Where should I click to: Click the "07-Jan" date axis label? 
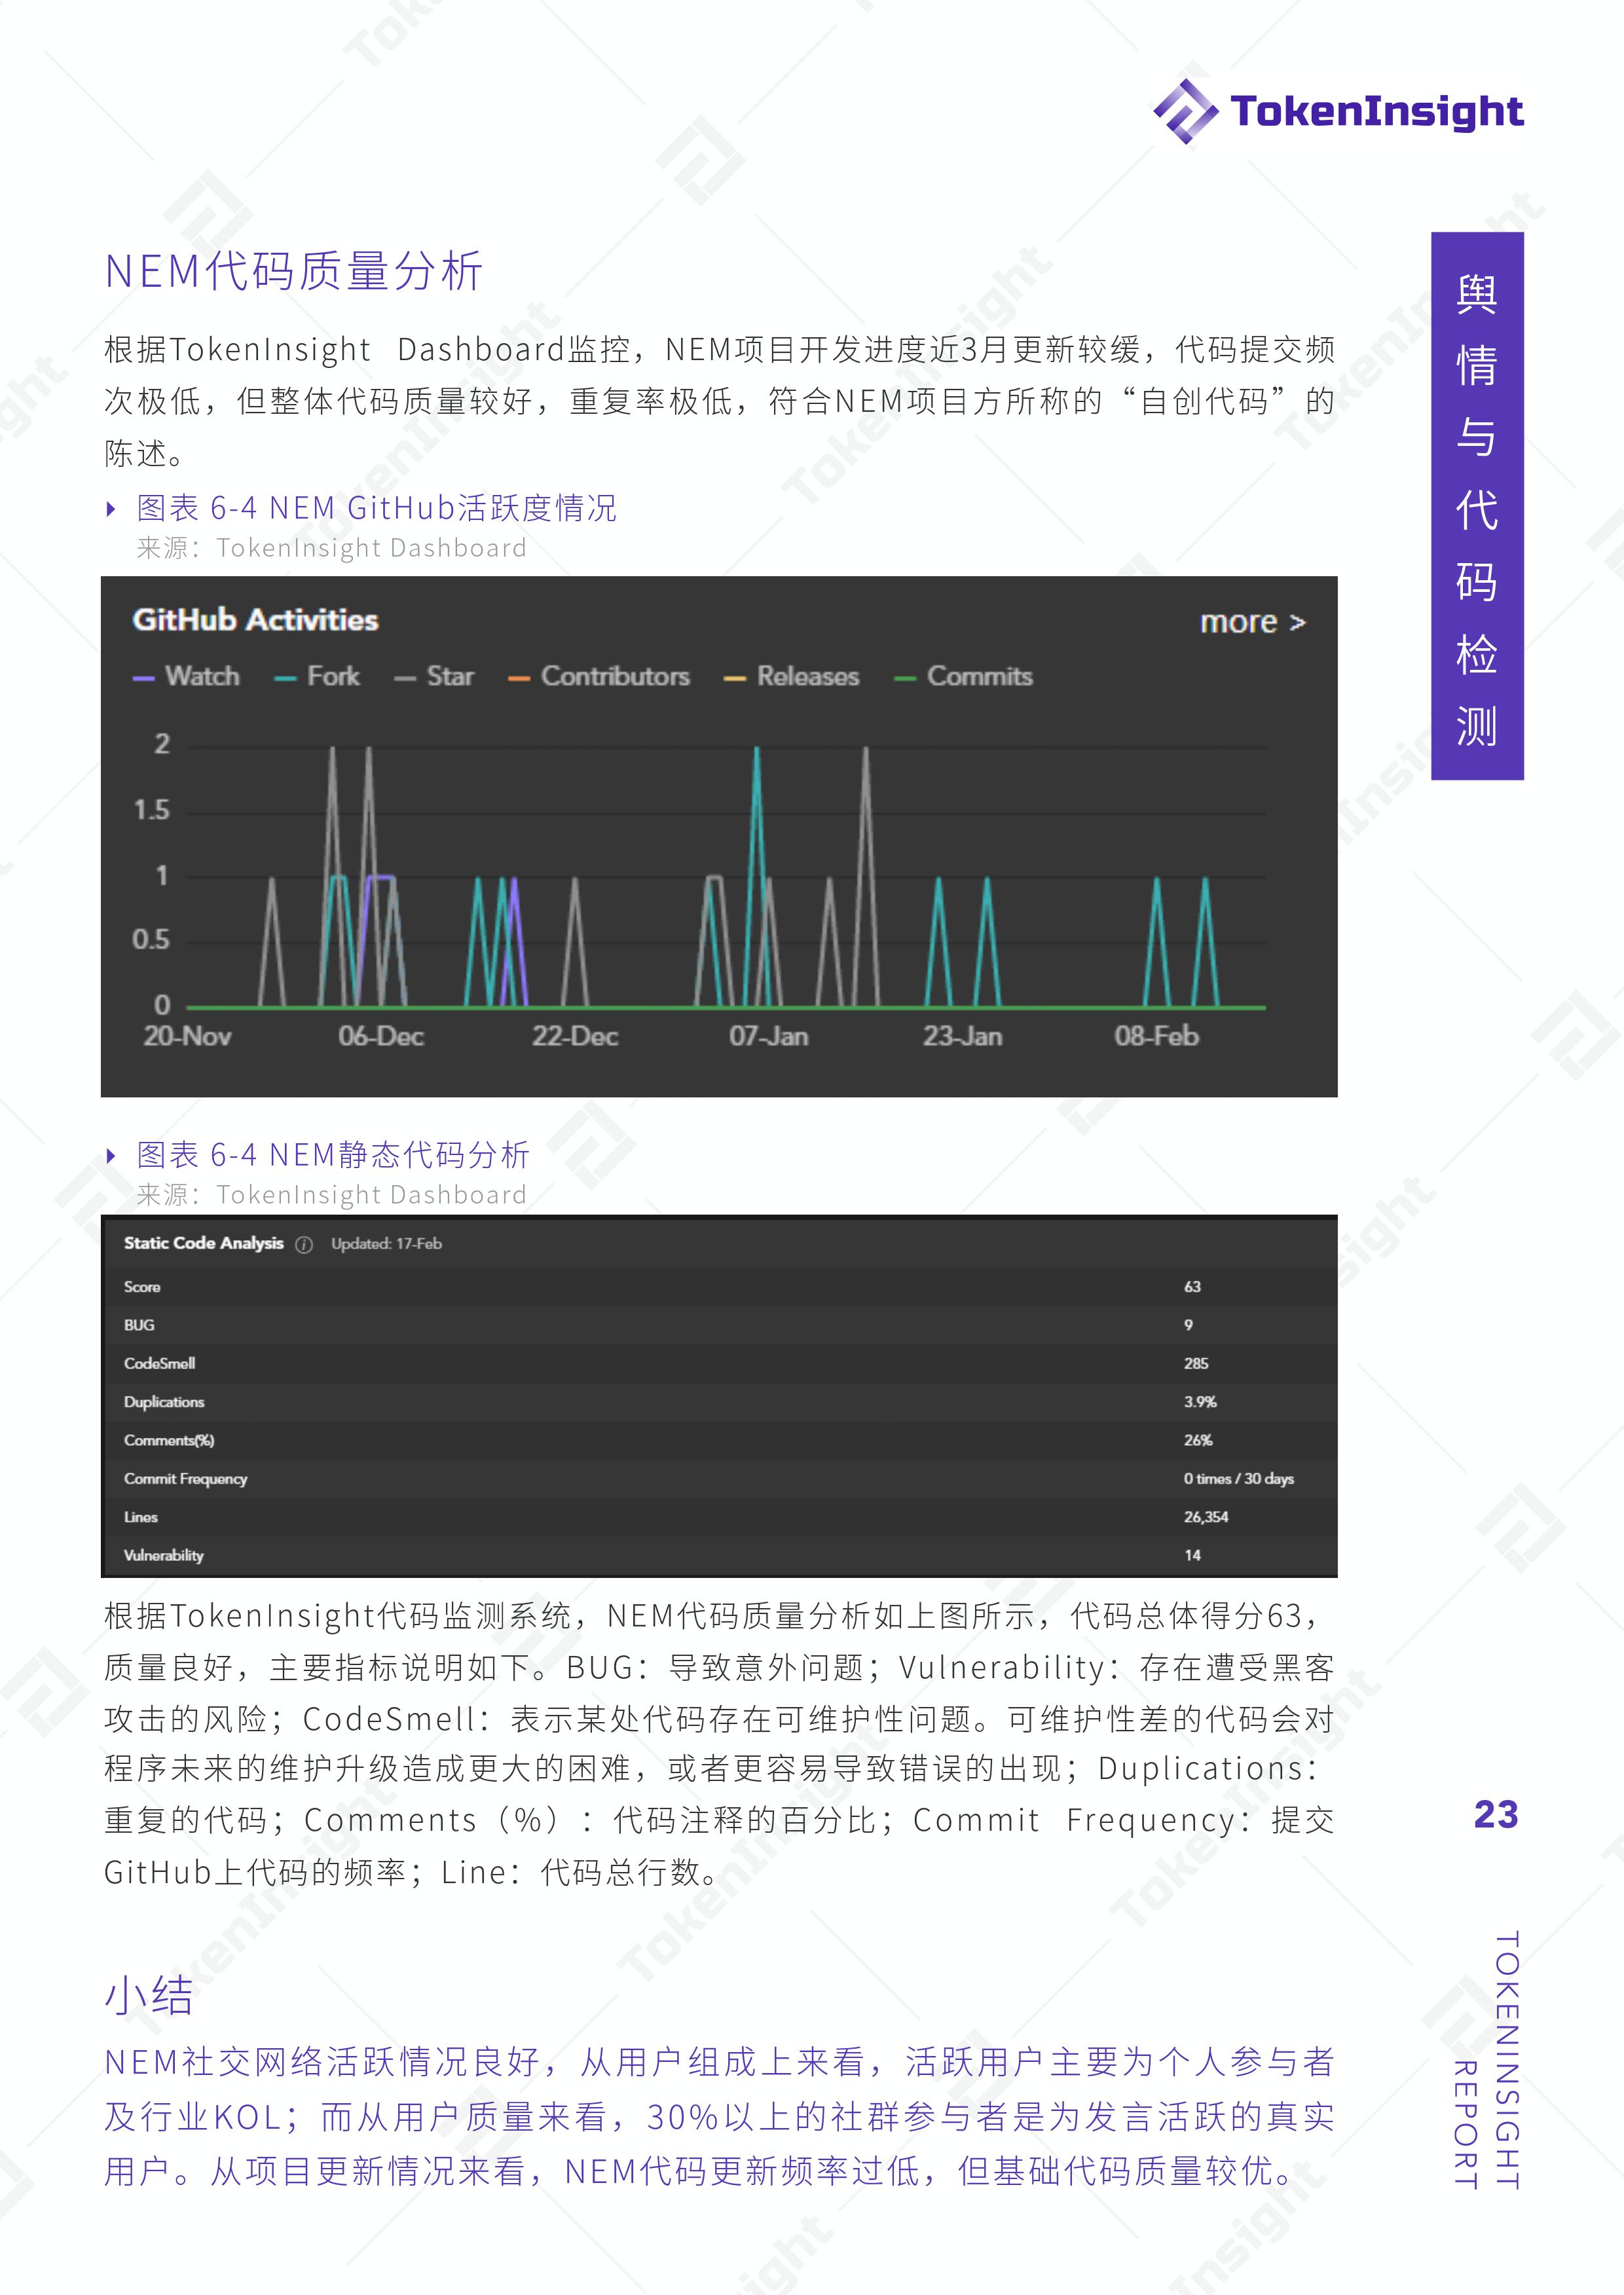pyautogui.click(x=768, y=1036)
